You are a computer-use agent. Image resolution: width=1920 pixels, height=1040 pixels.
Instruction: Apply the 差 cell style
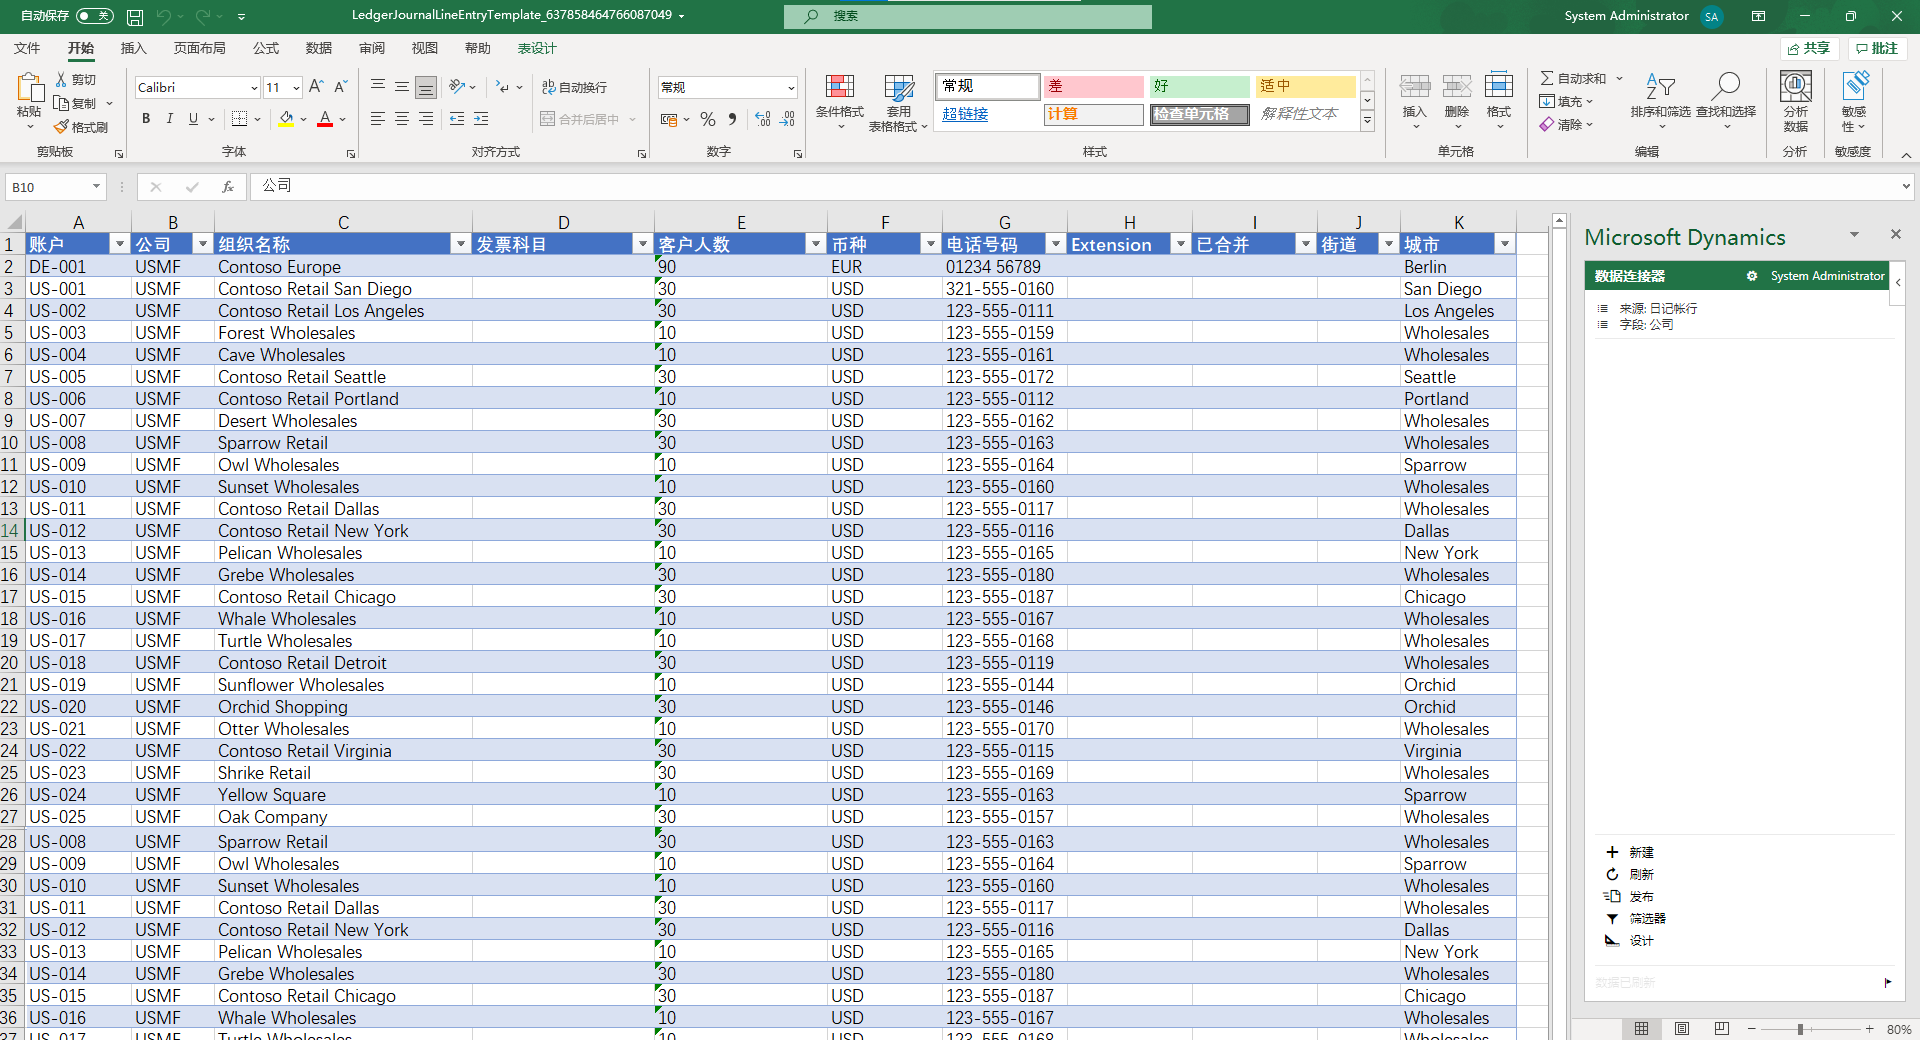pos(1093,86)
